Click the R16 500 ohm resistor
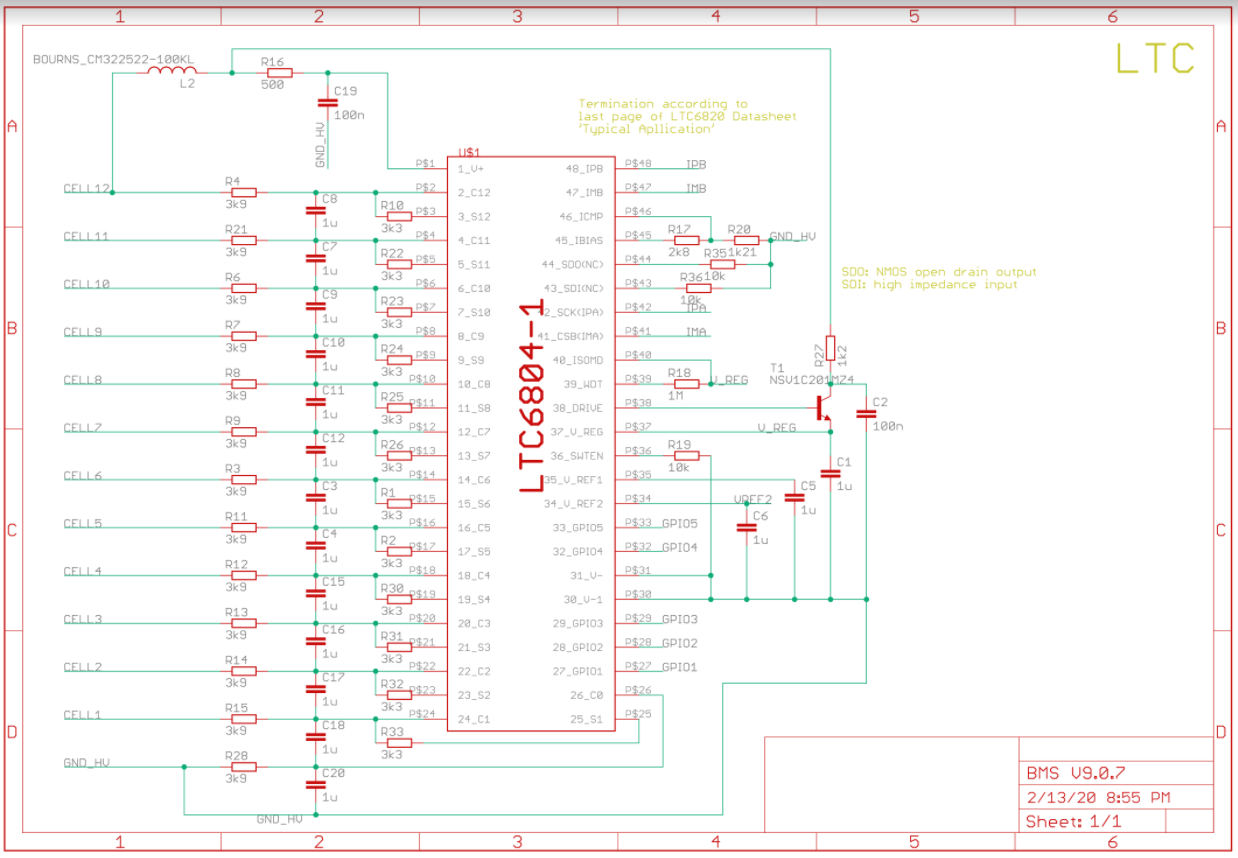The image size is (1238, 858). point(279,72)
